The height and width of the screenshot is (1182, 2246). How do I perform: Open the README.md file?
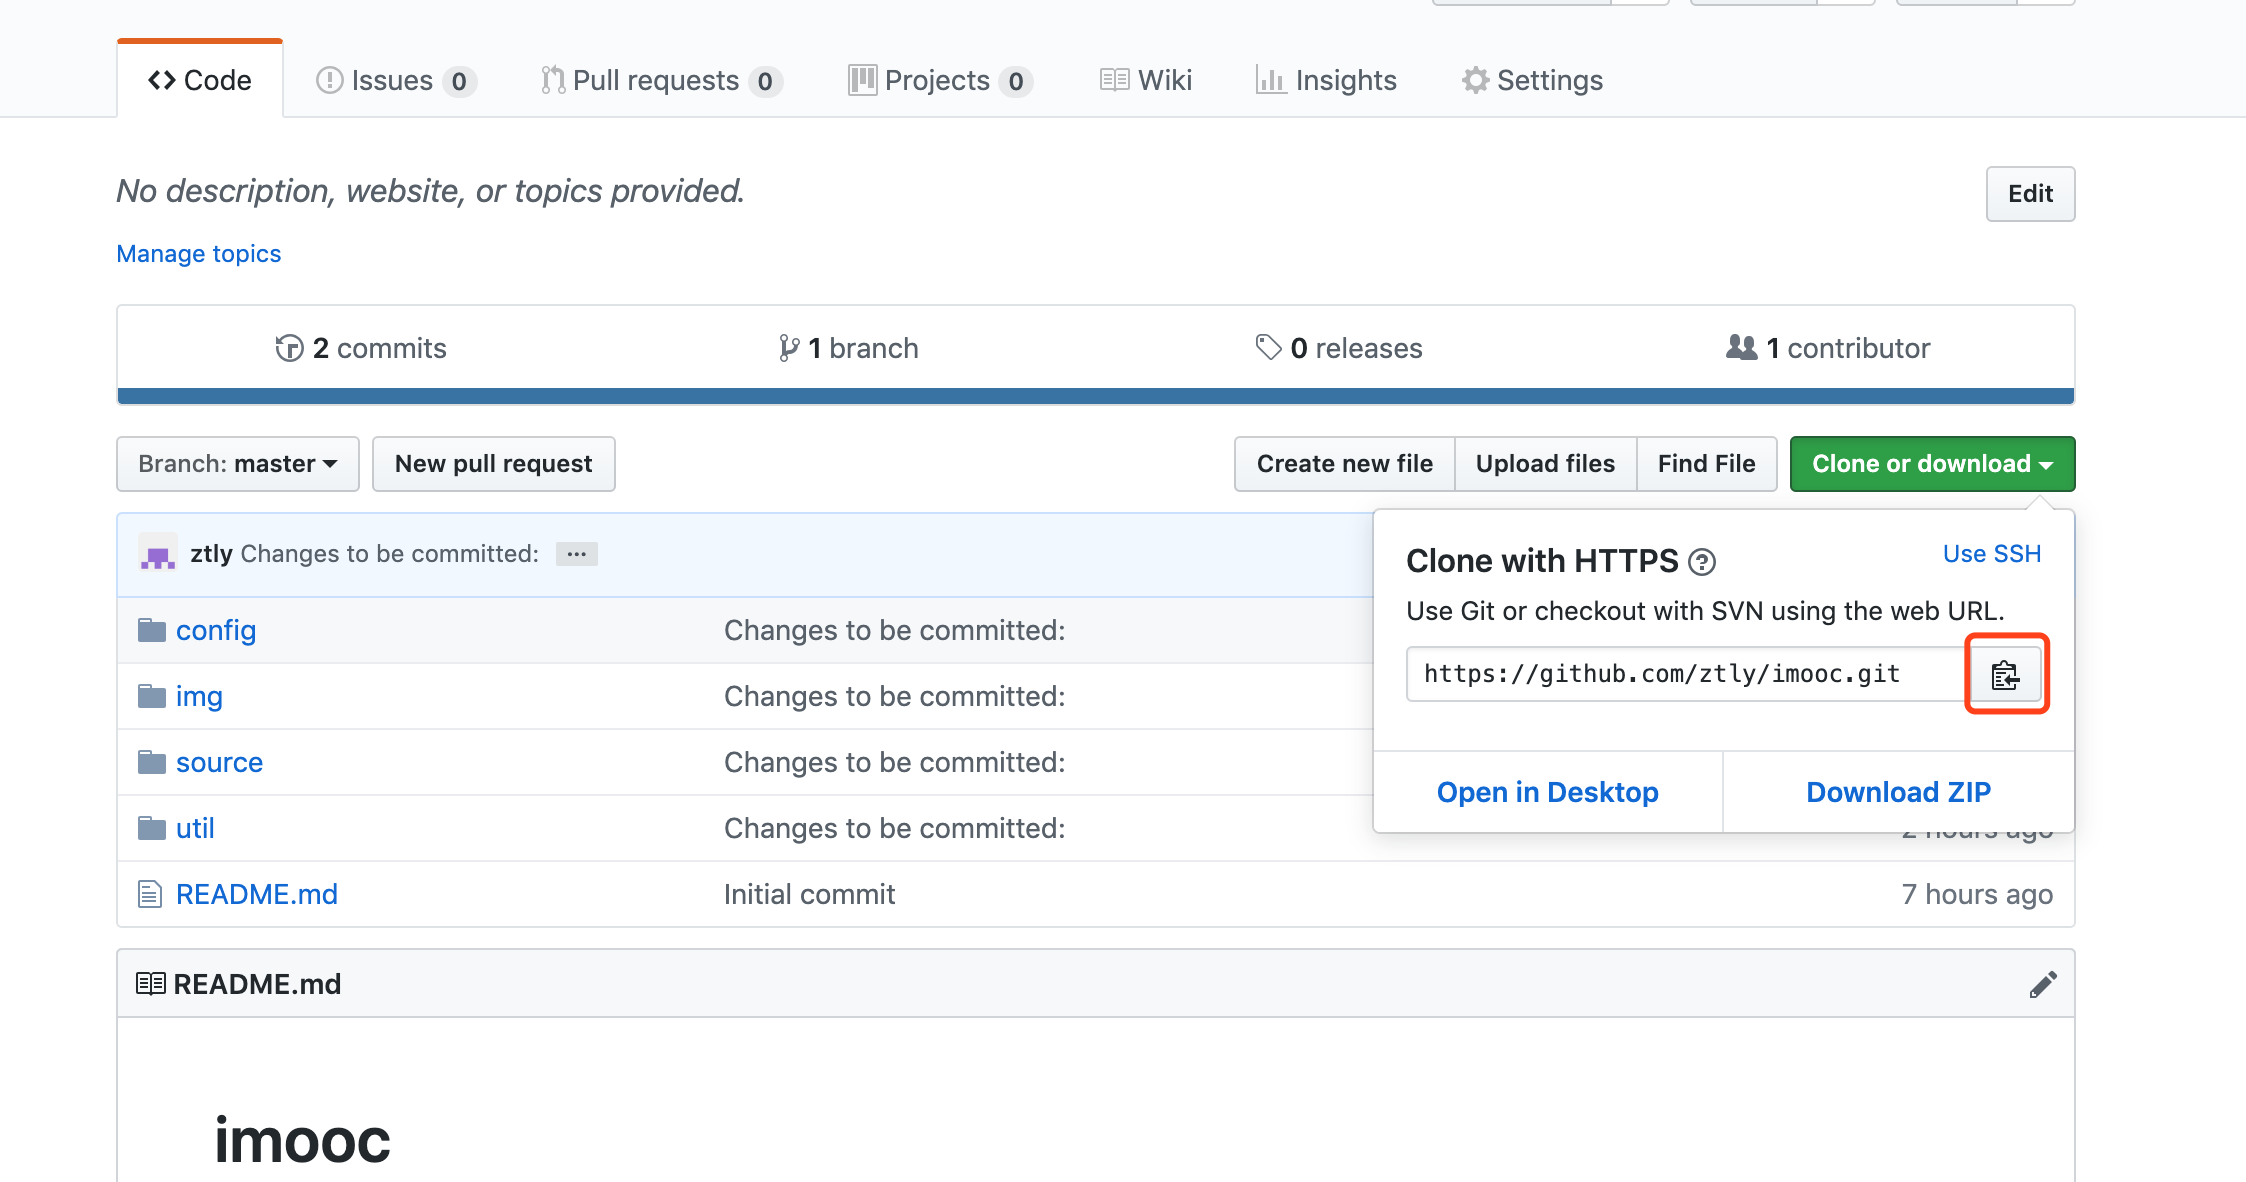tap(256, 894)
